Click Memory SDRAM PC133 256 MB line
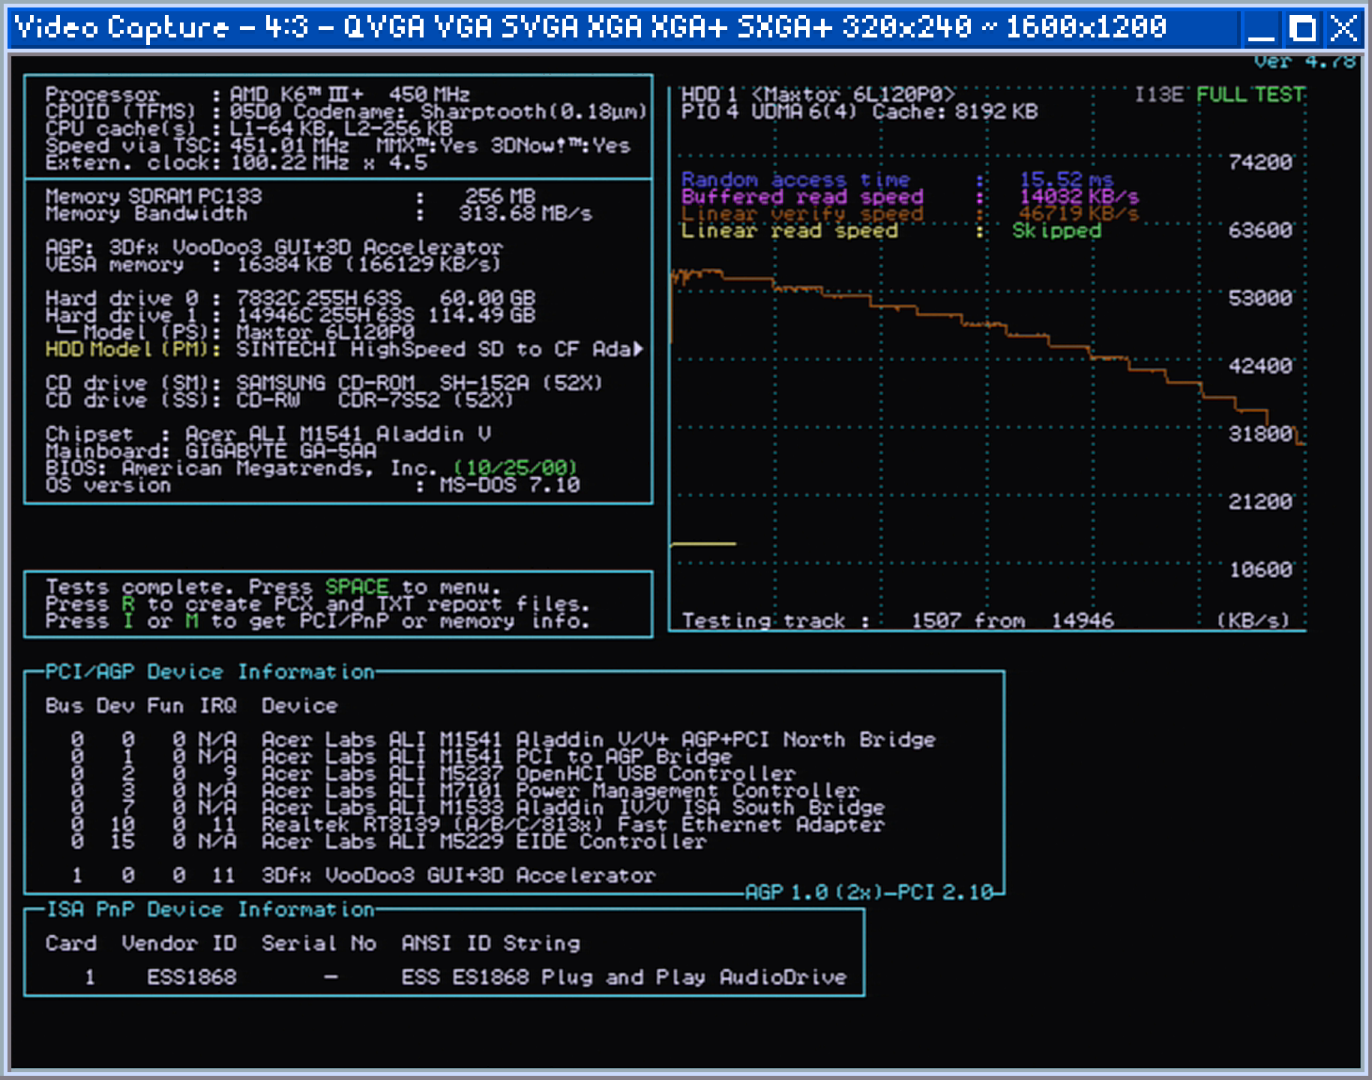The height and width of the screenshot is (1080, 1372). 290,196
